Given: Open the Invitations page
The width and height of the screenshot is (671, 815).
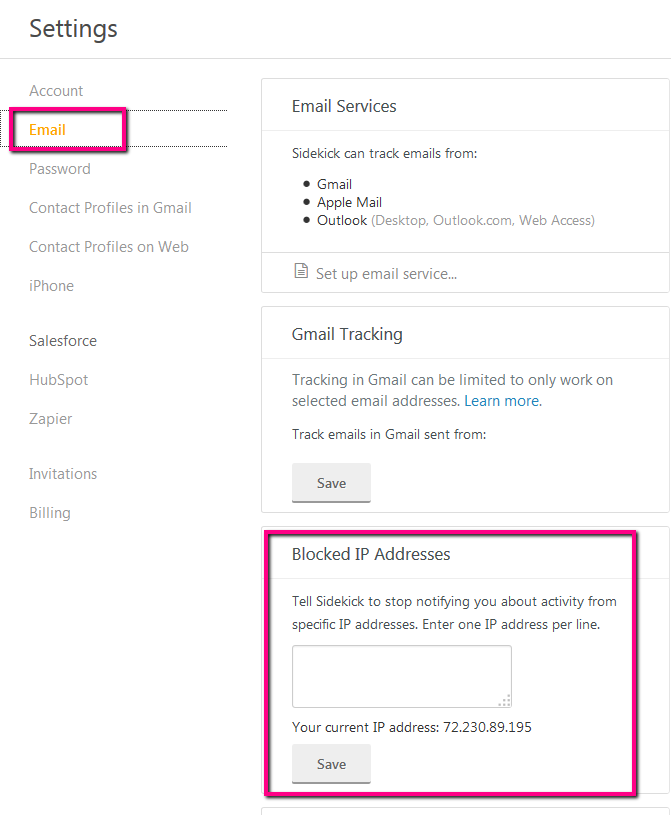Looking at the screenshot, I should [63, 474].
